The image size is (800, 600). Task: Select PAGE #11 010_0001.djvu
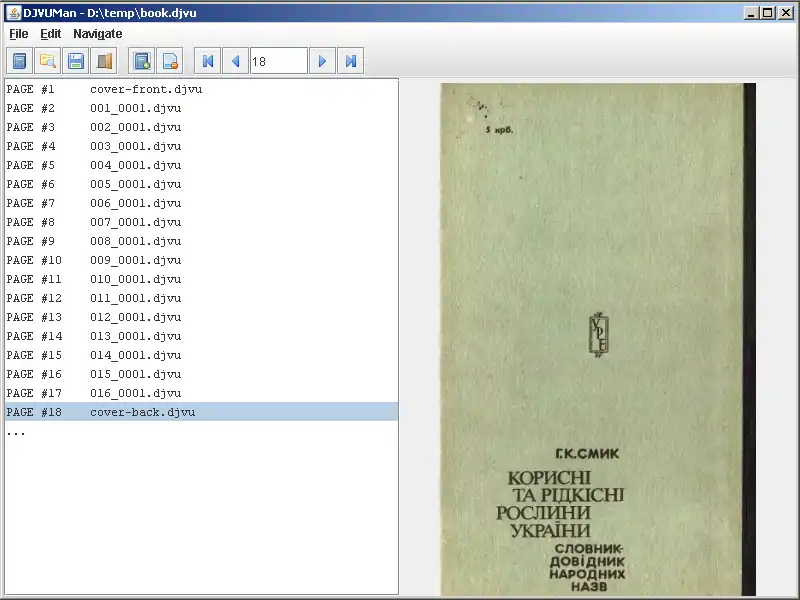coord(202,279)
